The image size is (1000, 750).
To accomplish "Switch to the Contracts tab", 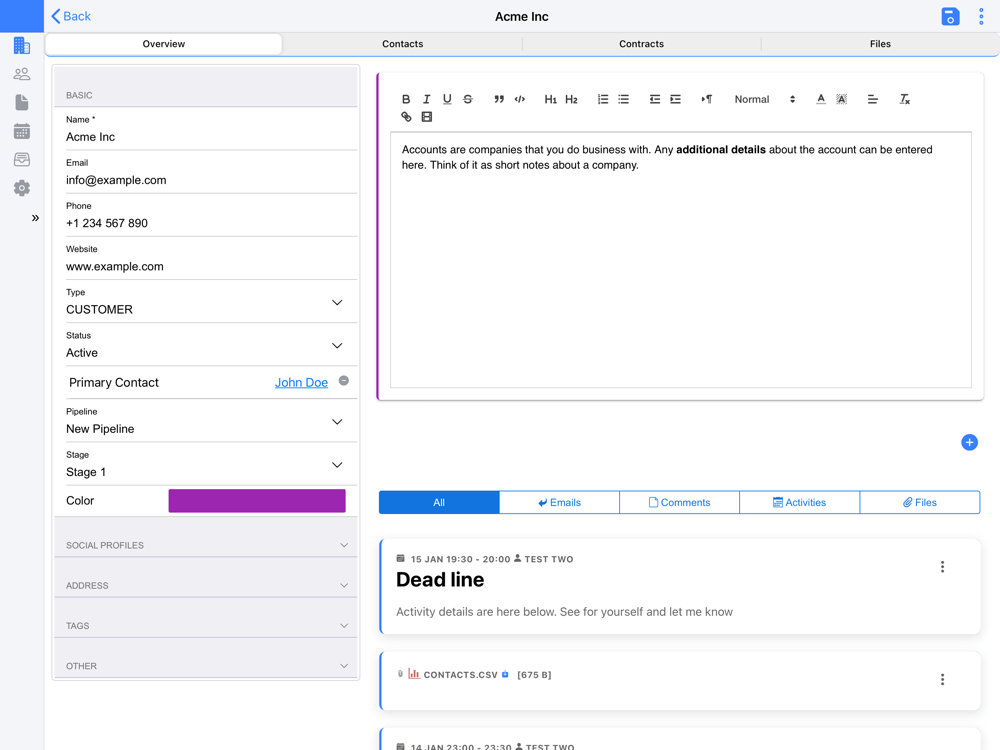I will pos(642,44).
